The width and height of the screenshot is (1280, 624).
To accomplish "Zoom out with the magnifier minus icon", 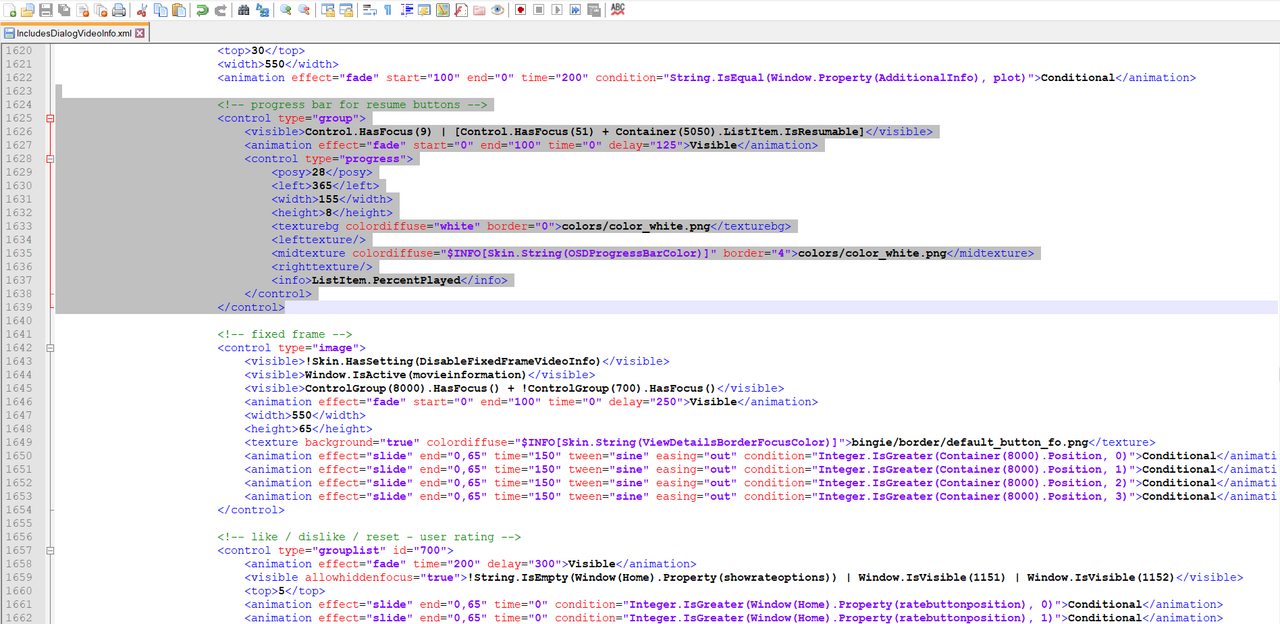I will coord(303,10).
